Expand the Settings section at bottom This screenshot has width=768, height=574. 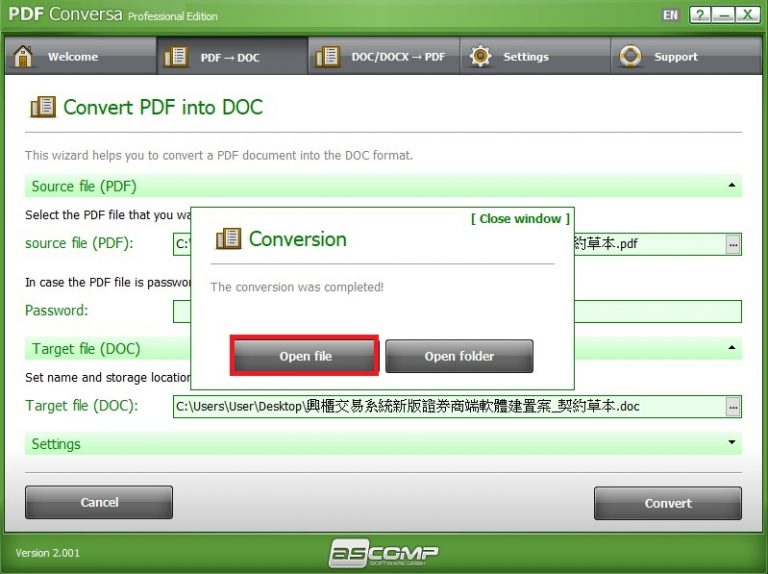pyautogui.click(x=732, y=442)
